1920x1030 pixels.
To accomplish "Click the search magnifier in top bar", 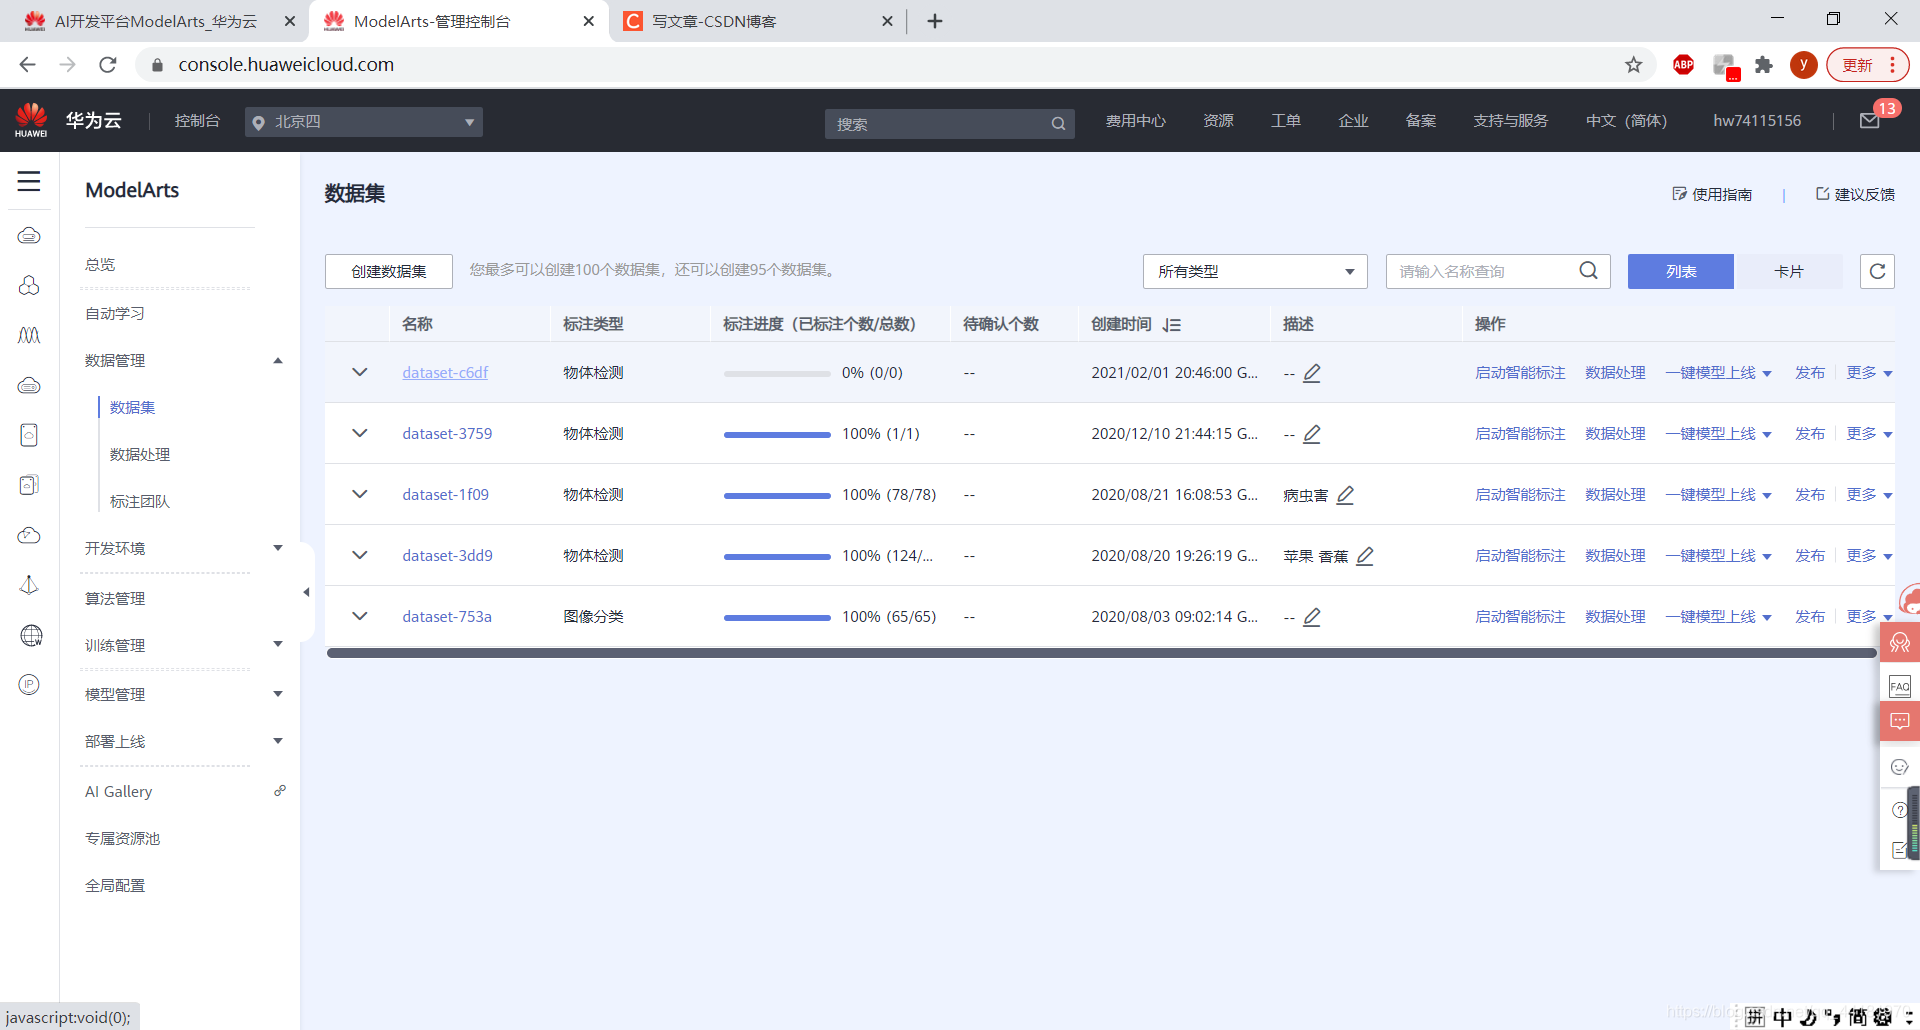I will (x=1058, y=124).
